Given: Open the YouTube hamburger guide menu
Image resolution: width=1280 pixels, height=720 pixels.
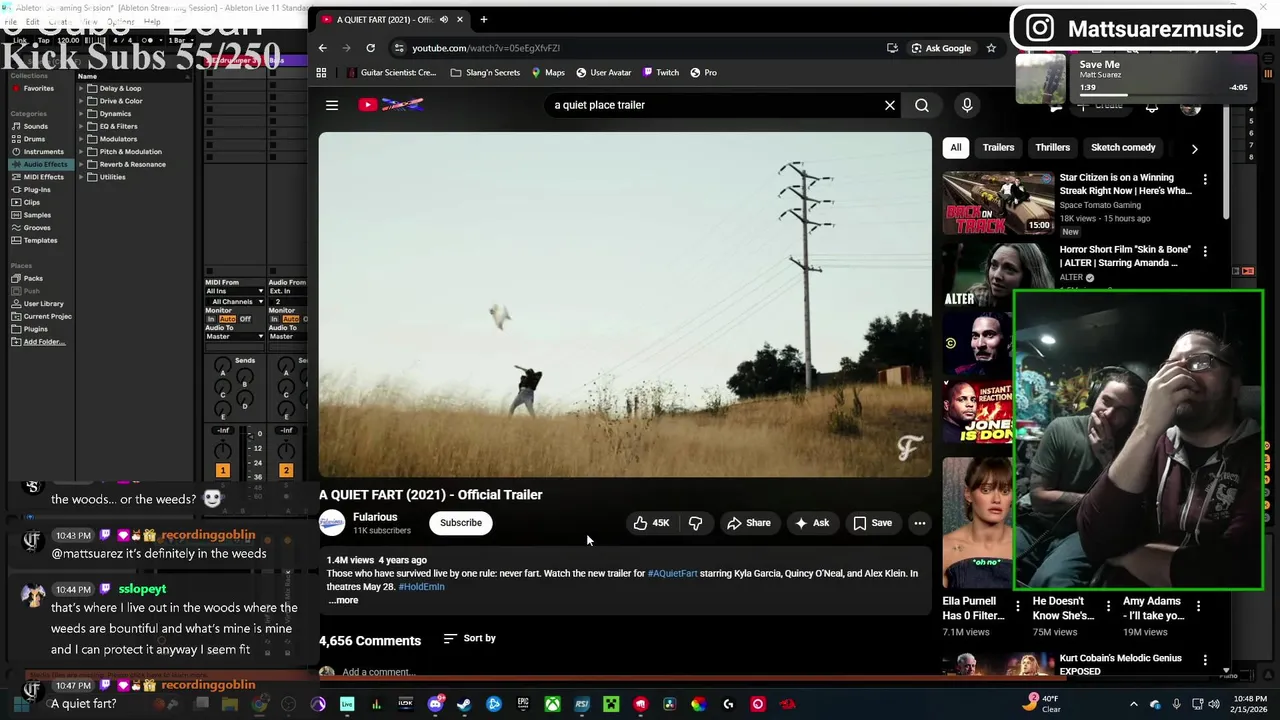Looking at the screenshot, I should tap(332, 105).
